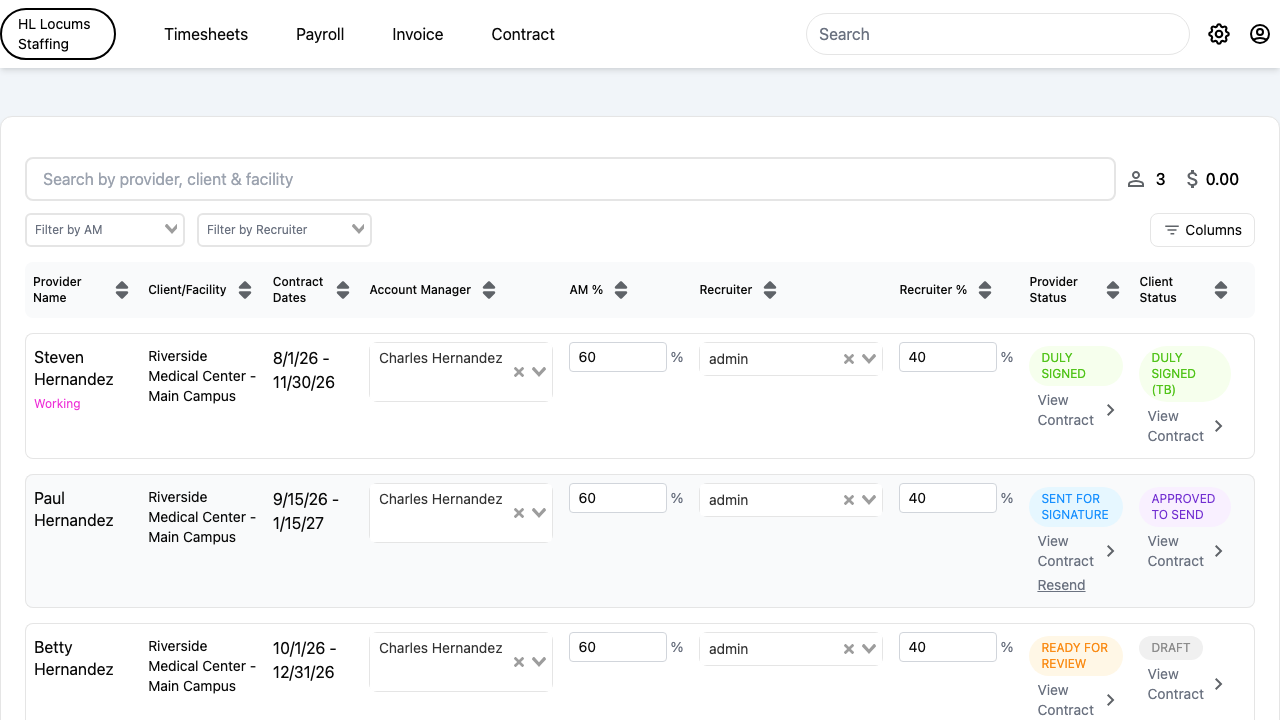The width and height of the screenshot is (1280, 720).
Task: Sort by Provider Status column arrows
Action: 1113,290
